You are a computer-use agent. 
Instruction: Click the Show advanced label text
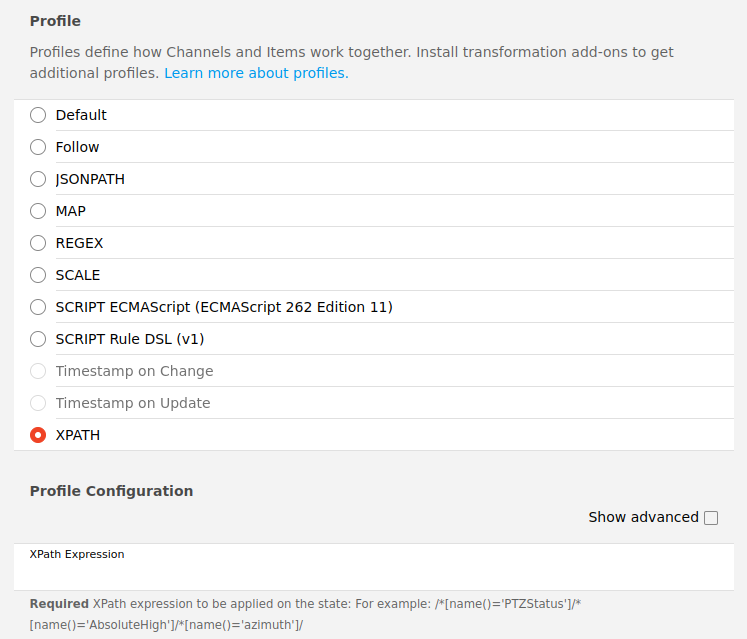pyautogui.click(x=643, y=517)
